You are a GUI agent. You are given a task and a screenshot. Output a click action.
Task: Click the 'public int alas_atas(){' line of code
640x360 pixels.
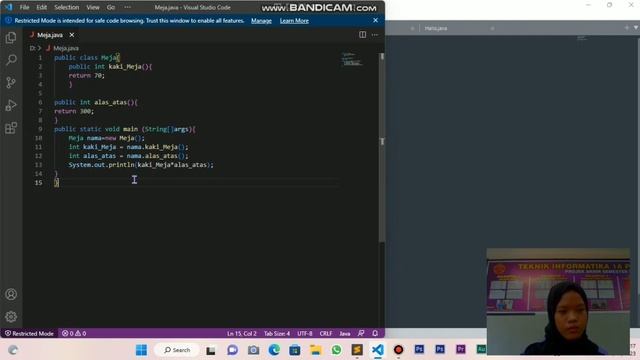pos(96,102)
